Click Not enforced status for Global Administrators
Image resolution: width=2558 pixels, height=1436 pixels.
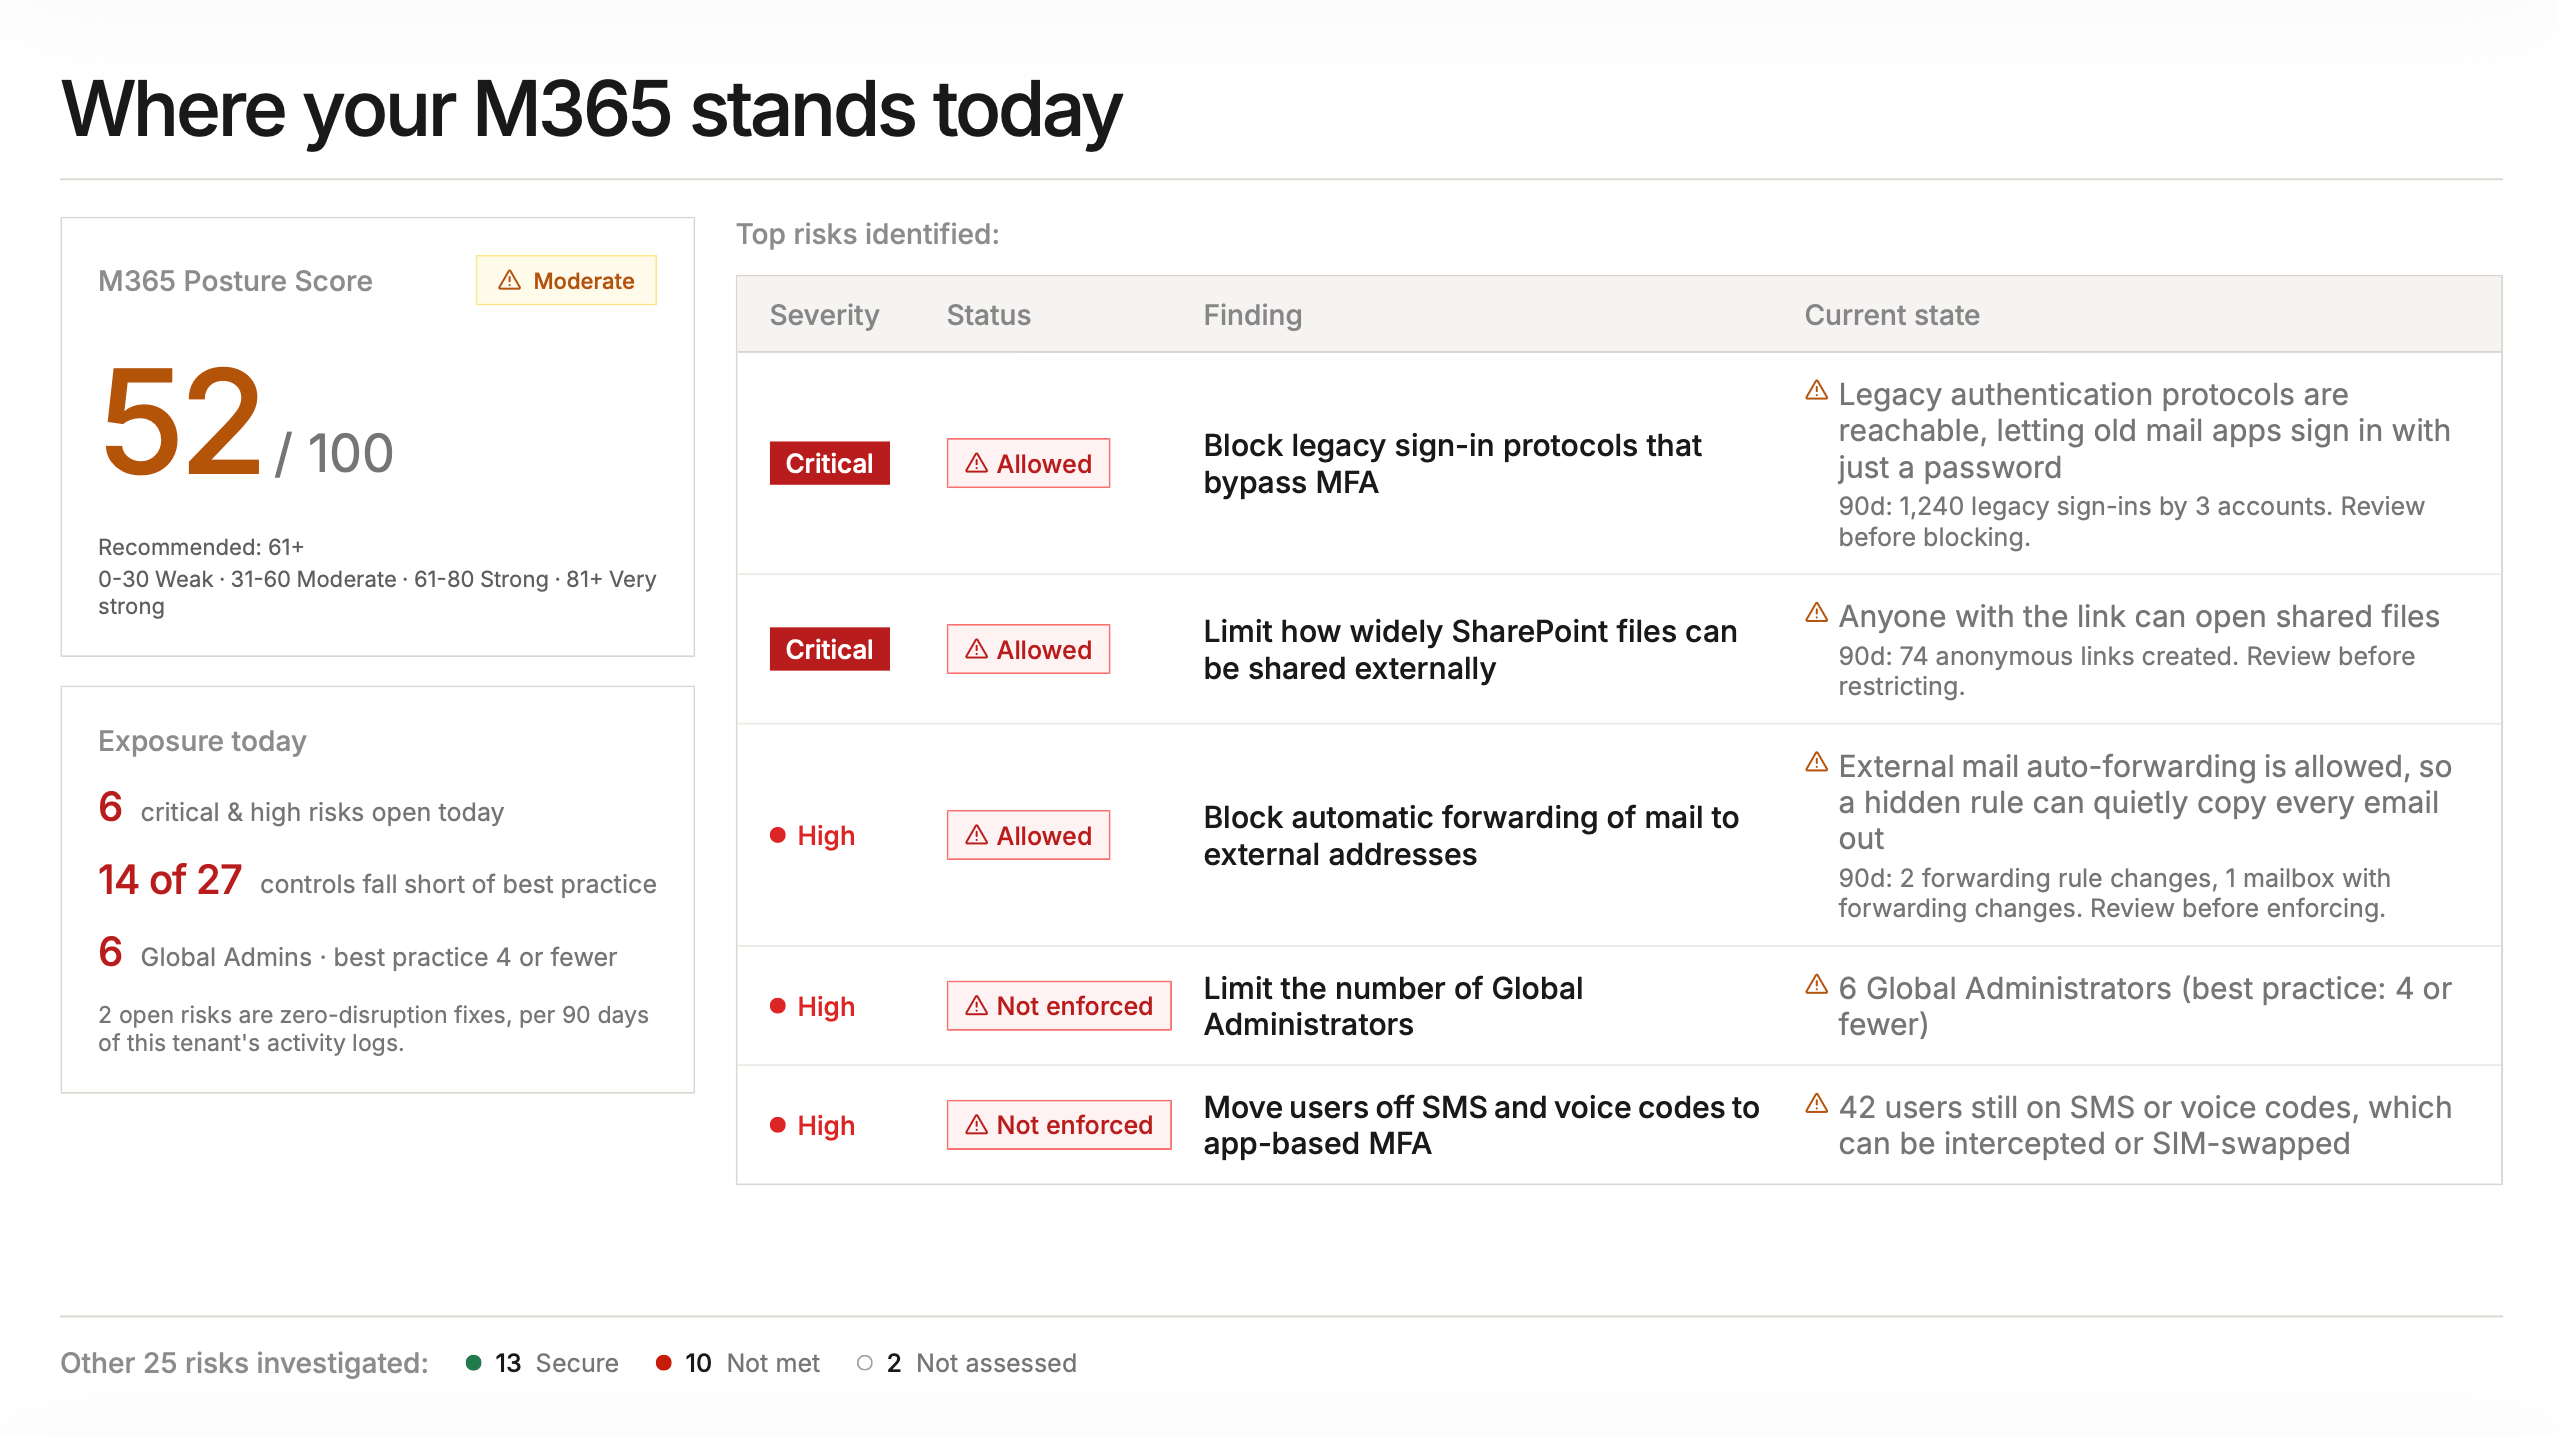1059,1006
